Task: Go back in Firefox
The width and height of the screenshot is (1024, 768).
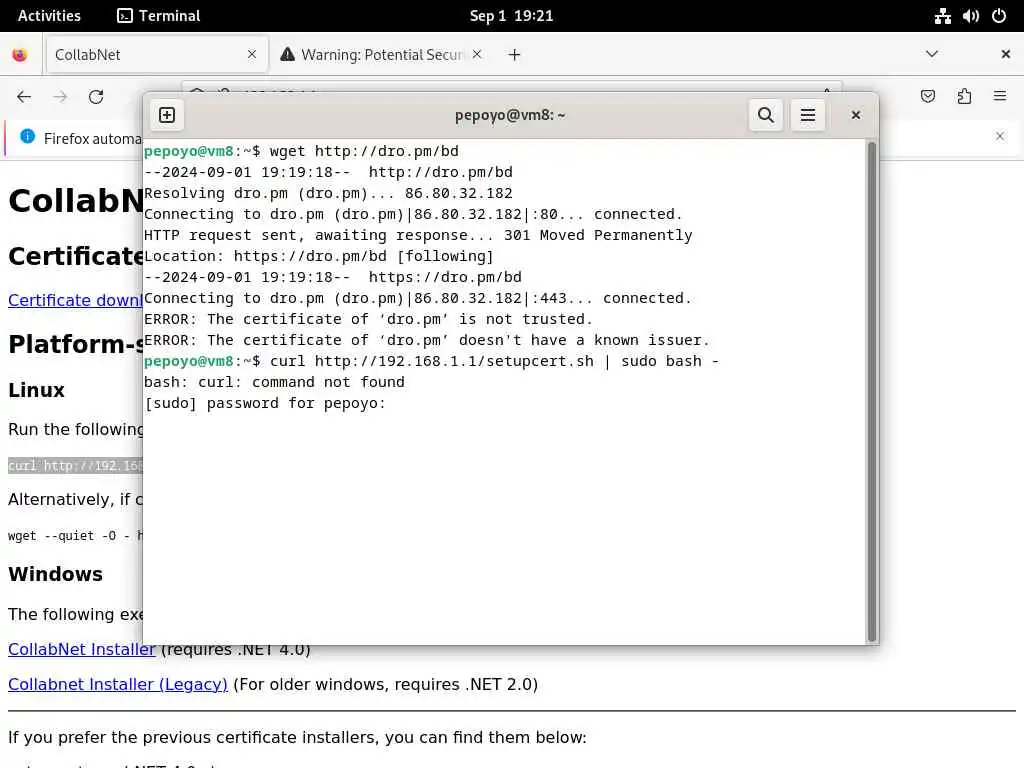Action: pos(24,97)
